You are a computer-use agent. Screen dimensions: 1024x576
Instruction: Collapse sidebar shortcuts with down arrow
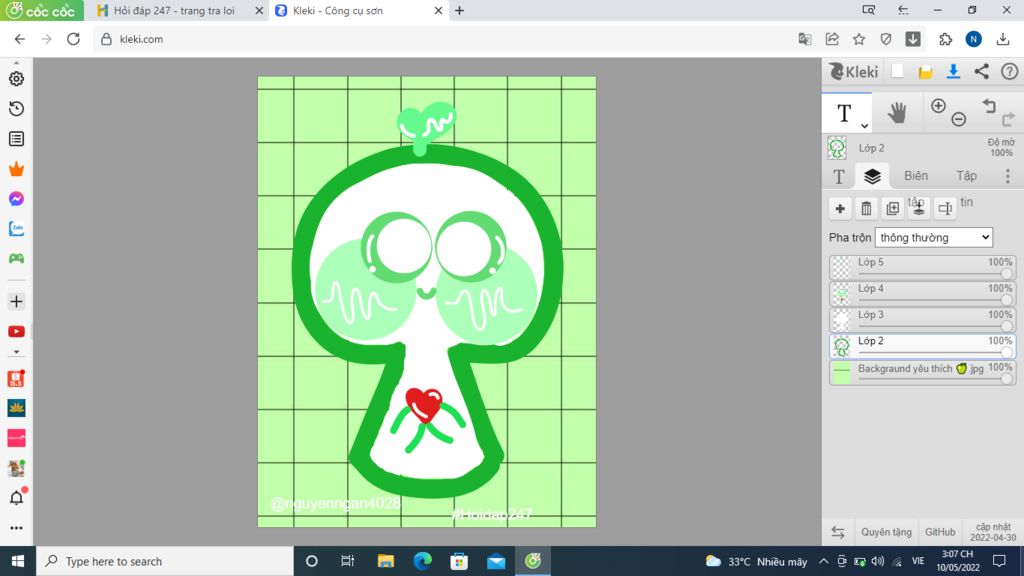16,351
